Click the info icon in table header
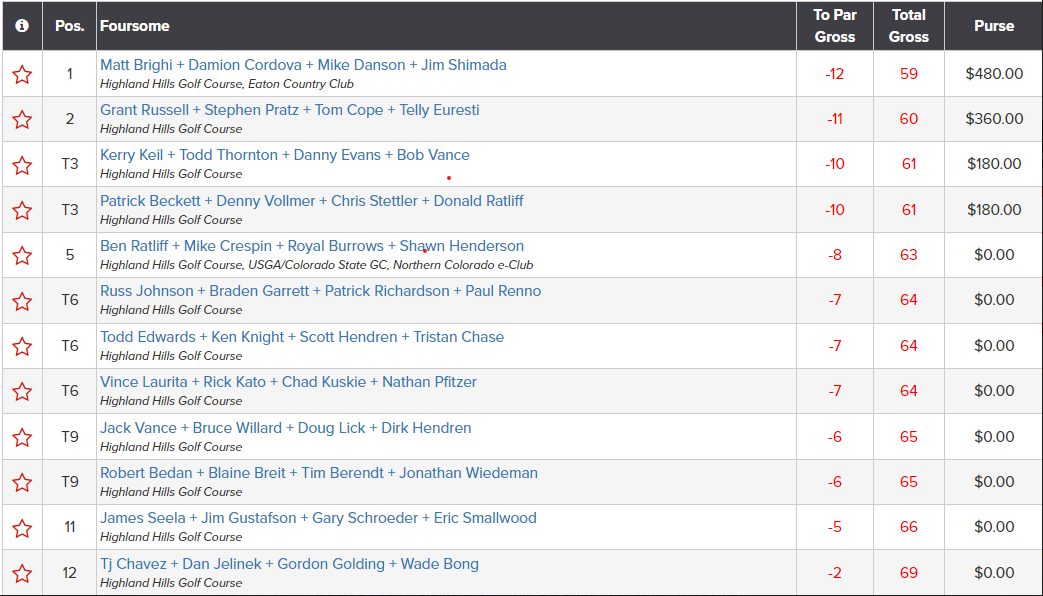The height and width of the screenshot is (596, 1043). 22,26
